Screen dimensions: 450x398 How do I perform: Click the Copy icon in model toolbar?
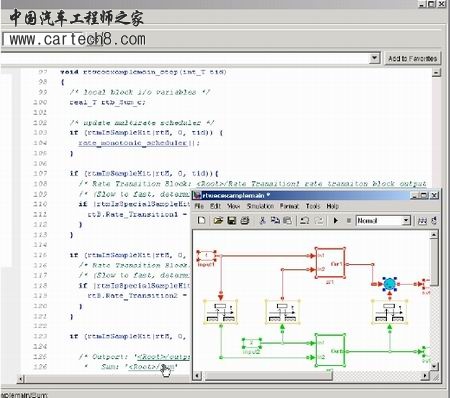(275, 220)
